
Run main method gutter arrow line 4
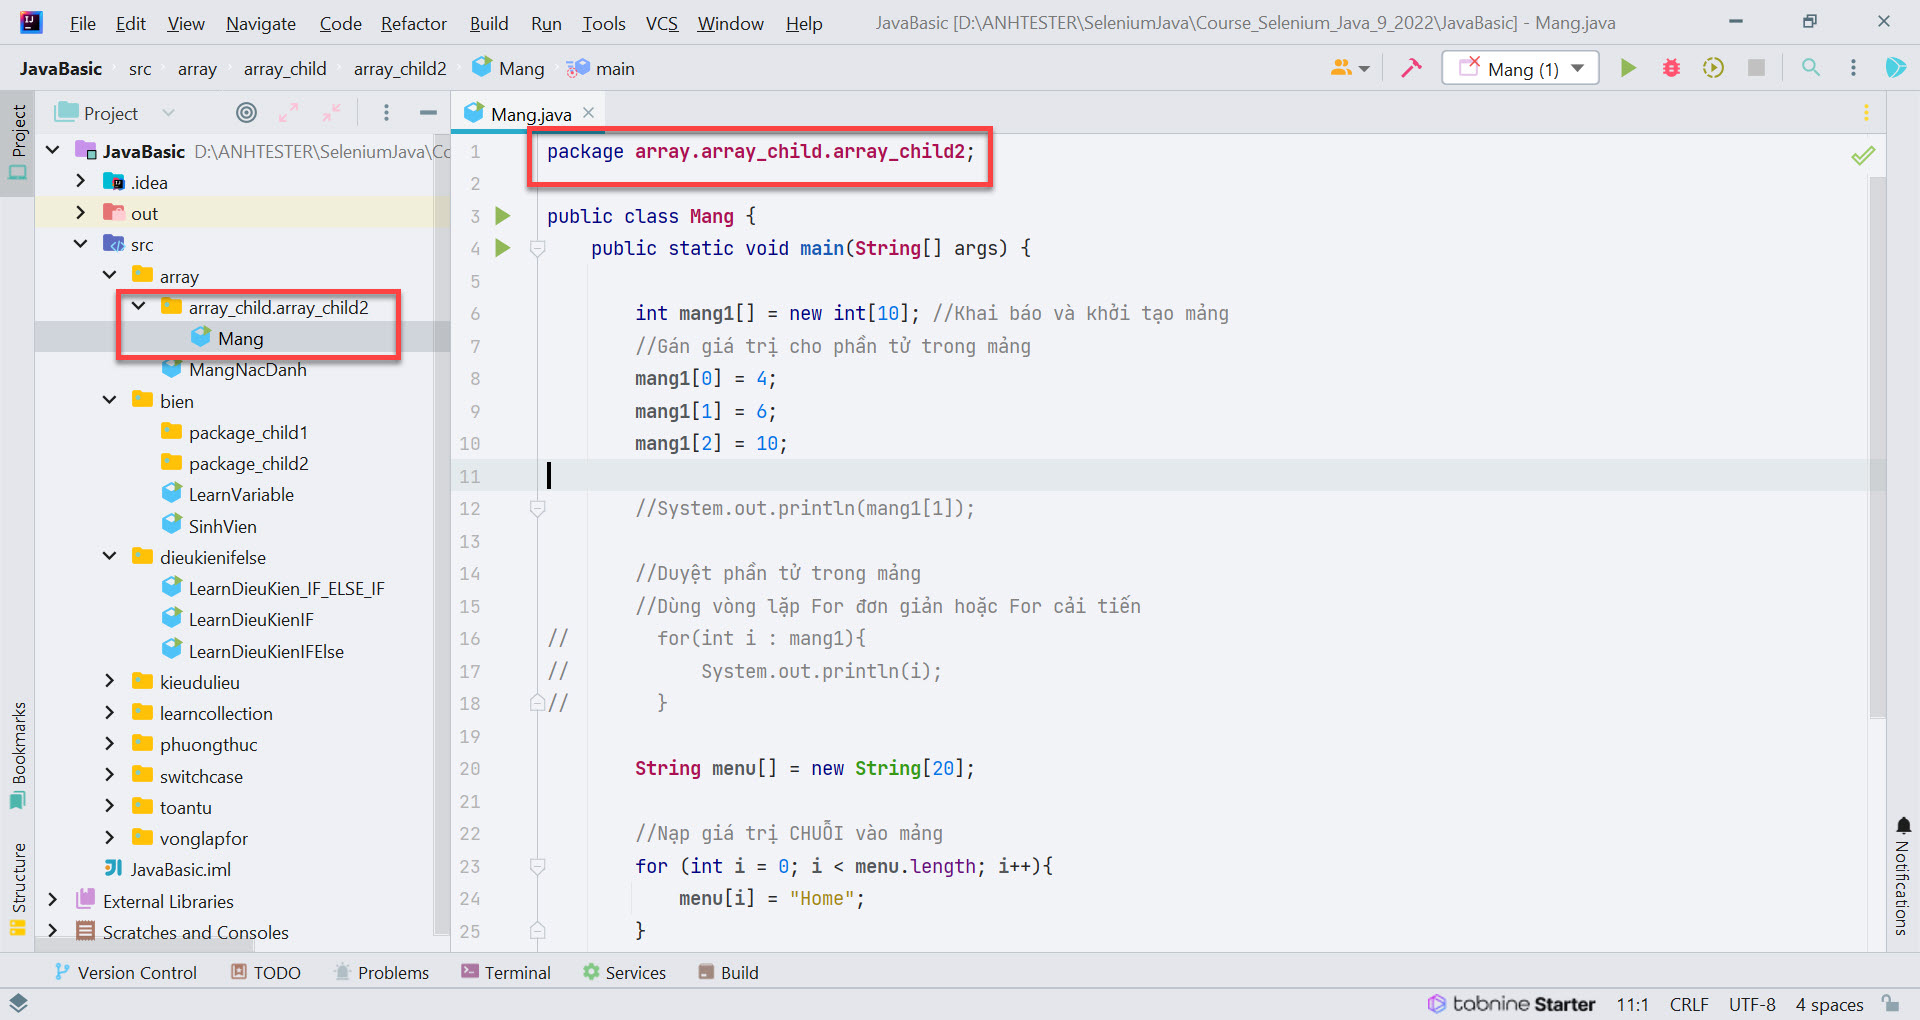coord(503,248)
